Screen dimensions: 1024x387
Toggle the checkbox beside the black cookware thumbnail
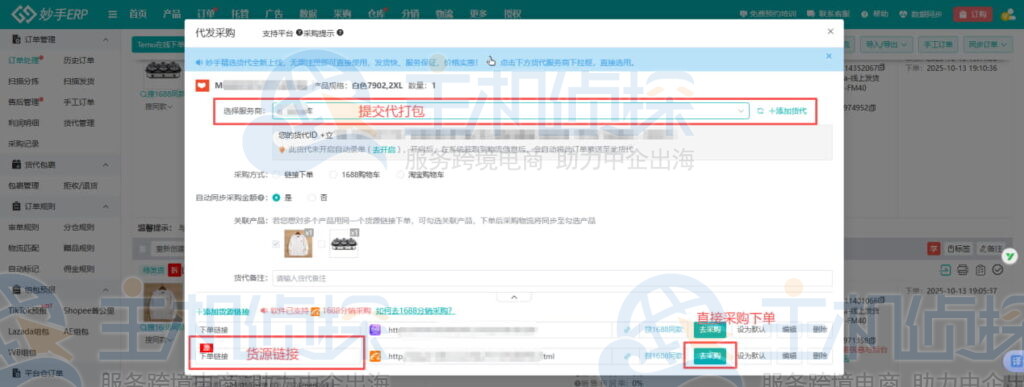point(321,244)
